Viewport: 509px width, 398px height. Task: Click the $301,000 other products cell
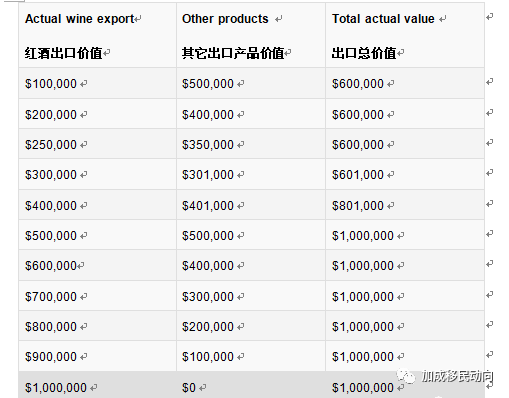tap(251, 174)
